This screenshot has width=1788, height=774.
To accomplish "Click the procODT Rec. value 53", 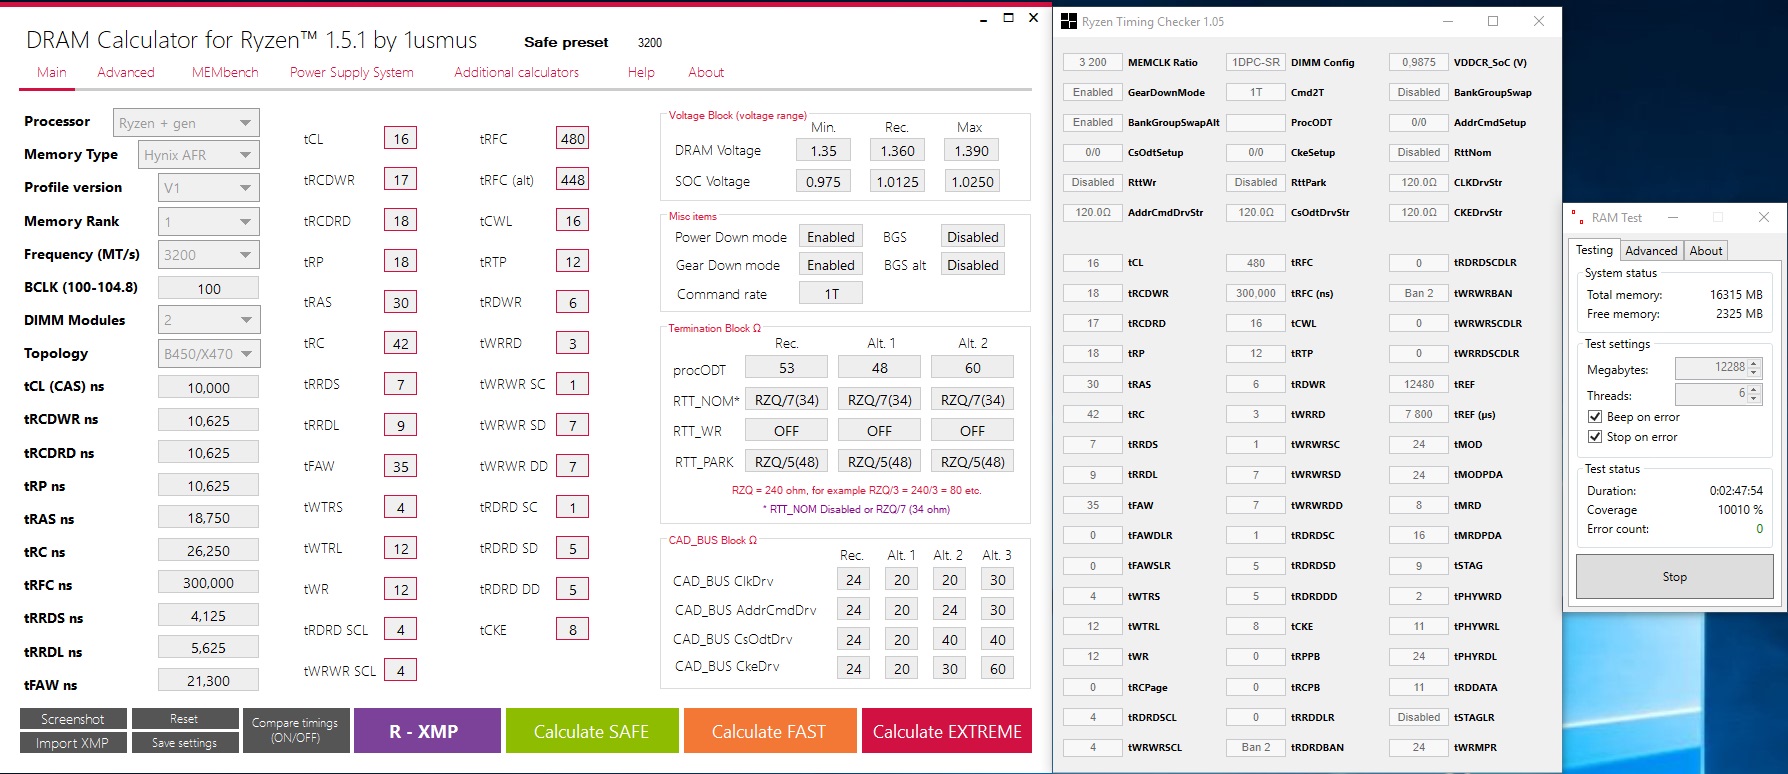I will [787, 368].
